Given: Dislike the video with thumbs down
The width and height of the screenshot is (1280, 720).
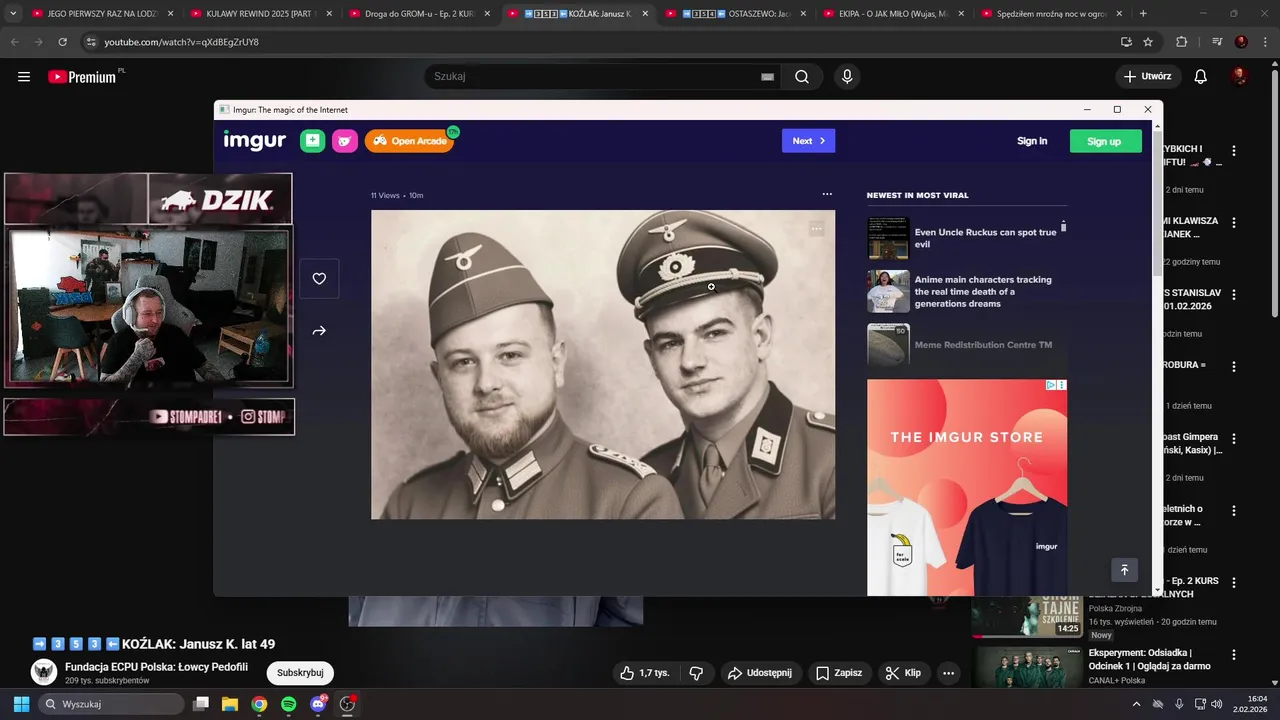Looking at the screenshot, I should [697, 673].
